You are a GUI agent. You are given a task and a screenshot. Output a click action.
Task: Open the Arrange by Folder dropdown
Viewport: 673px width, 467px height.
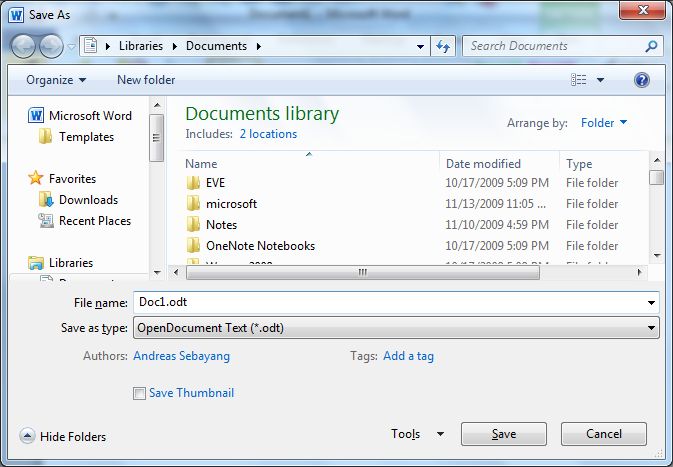pyautogui.click(x=603, y=123)
